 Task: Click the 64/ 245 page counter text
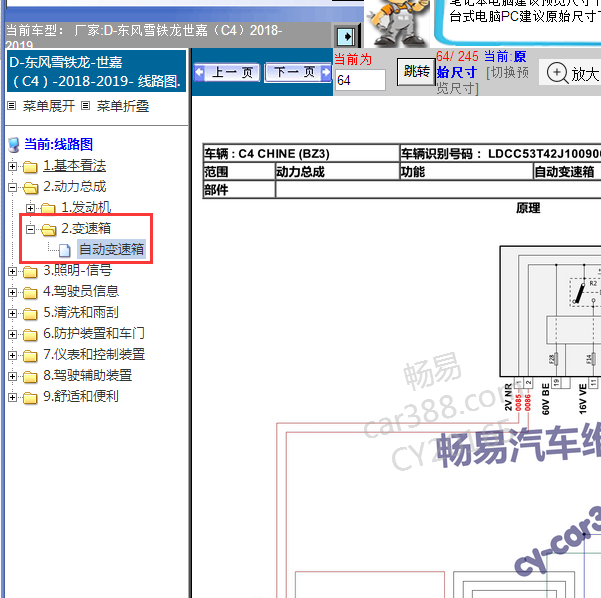(x=457, y=56)
